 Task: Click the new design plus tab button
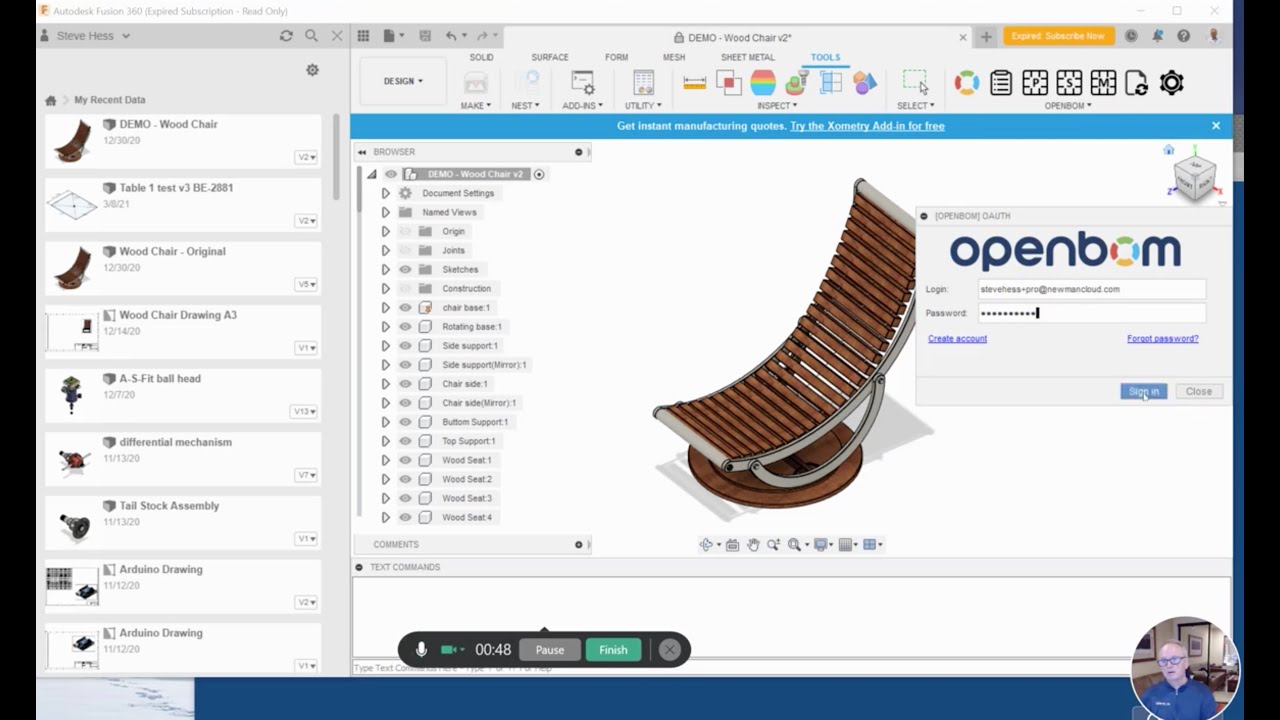pos(986,37)
